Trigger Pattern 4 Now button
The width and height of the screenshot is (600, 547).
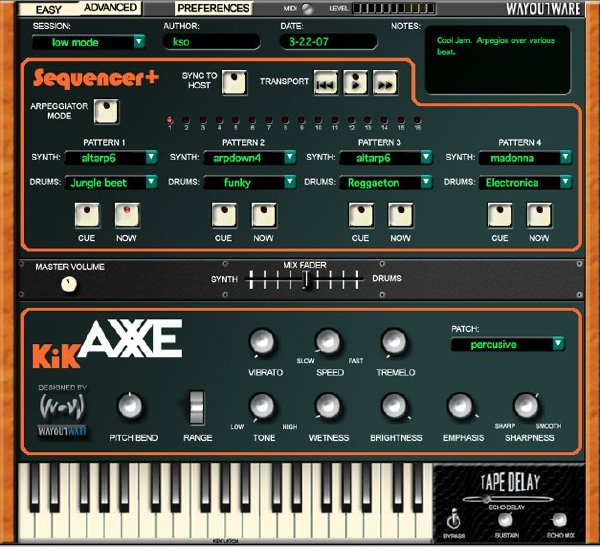click(539, 215)
